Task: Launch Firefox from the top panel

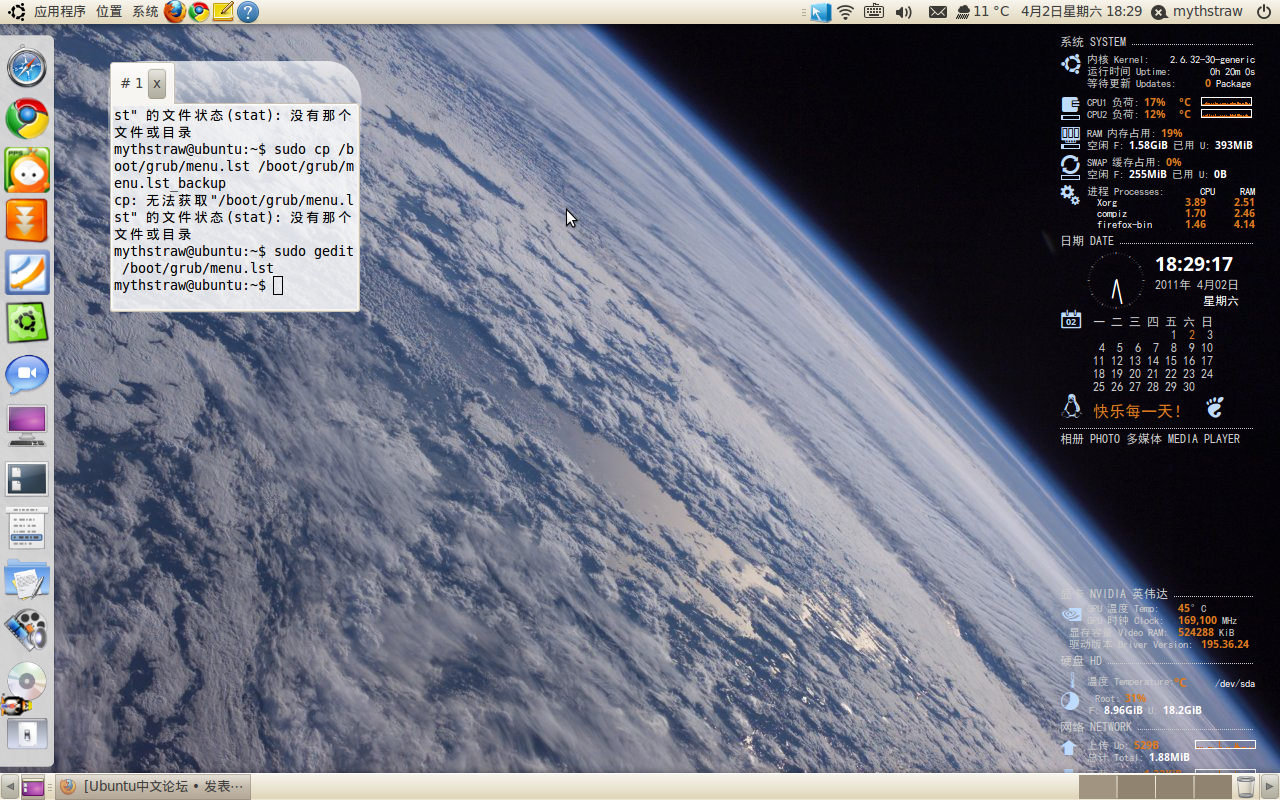Action: coord(175,12)
